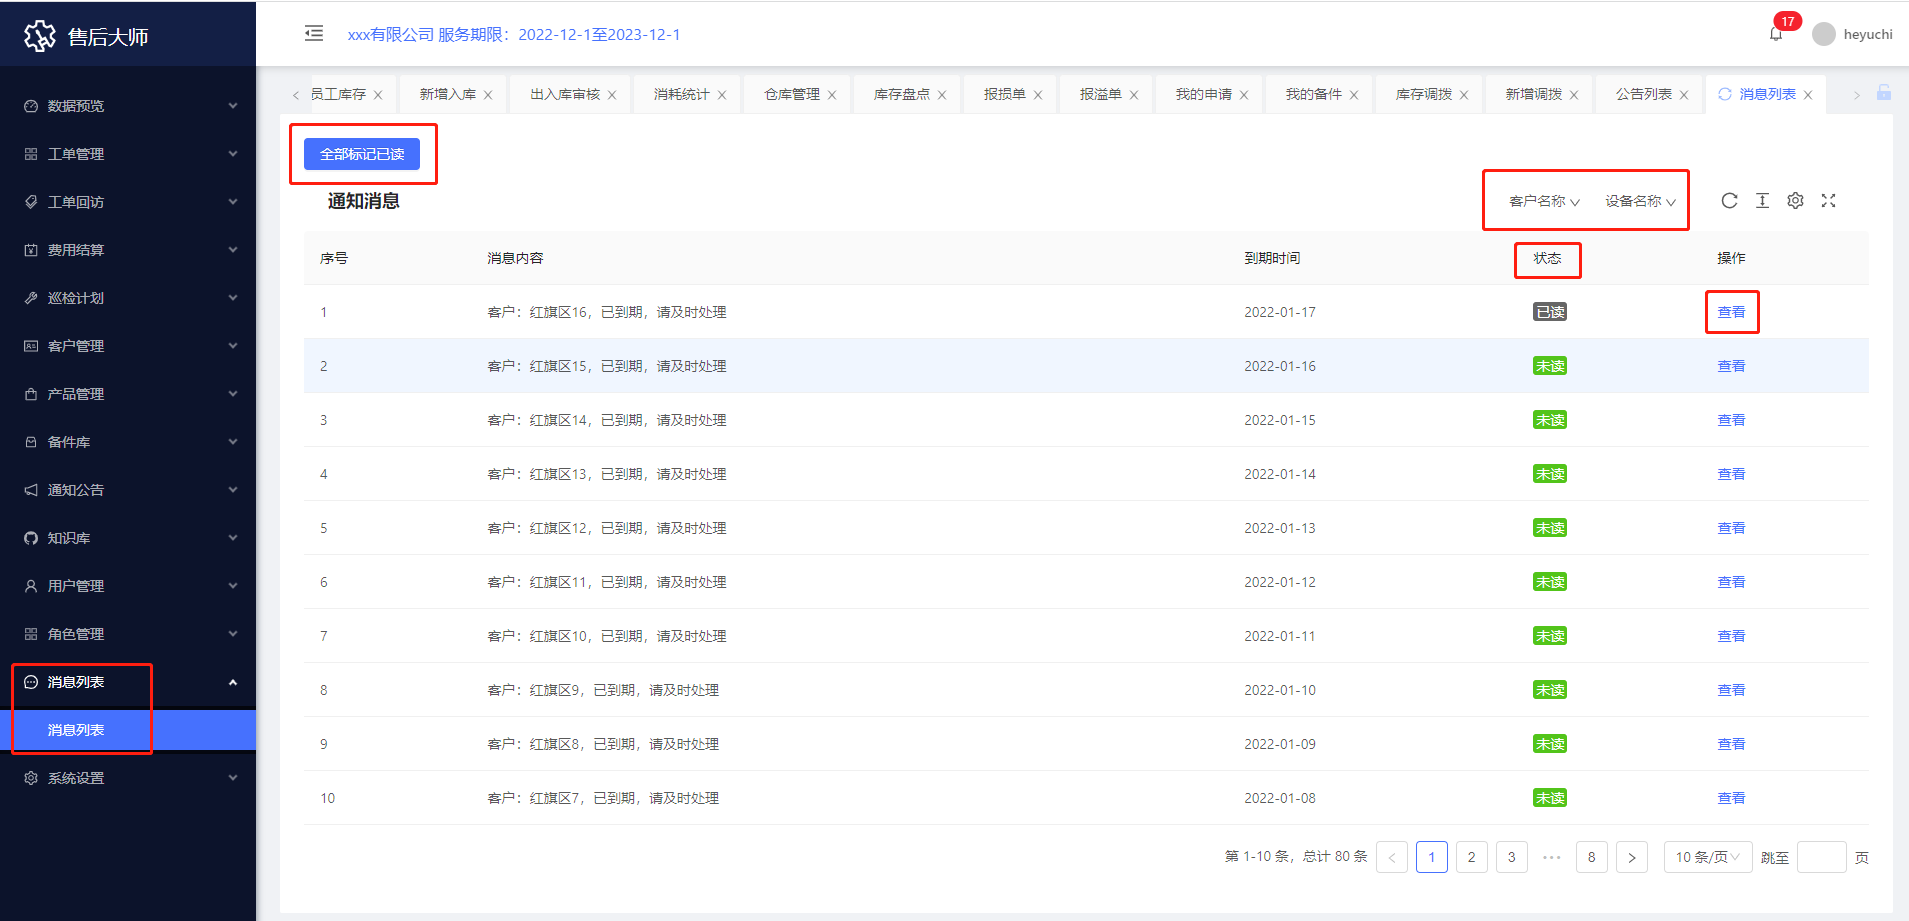
Task: Switch to the 库存盘点 tab
Action: point(901,94)
